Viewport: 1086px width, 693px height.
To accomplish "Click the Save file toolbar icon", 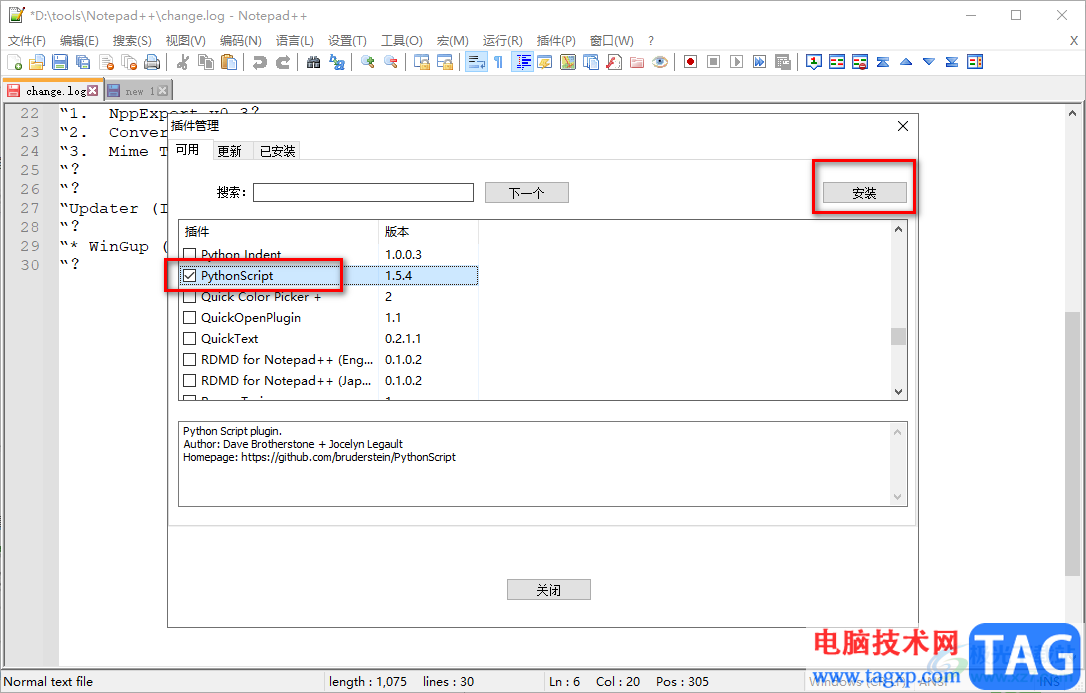I will click(x=60, y=62).
